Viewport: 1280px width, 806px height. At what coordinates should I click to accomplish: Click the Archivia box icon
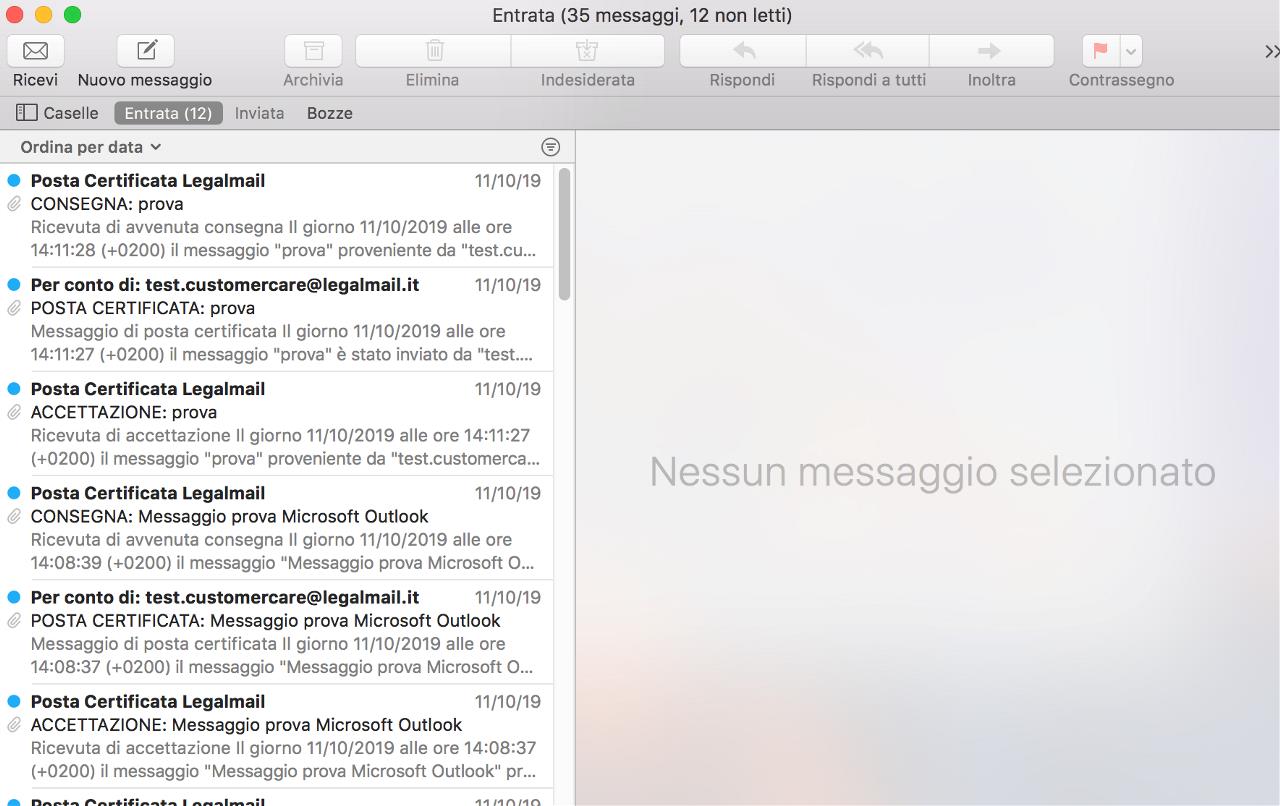[x=313, y=51]
